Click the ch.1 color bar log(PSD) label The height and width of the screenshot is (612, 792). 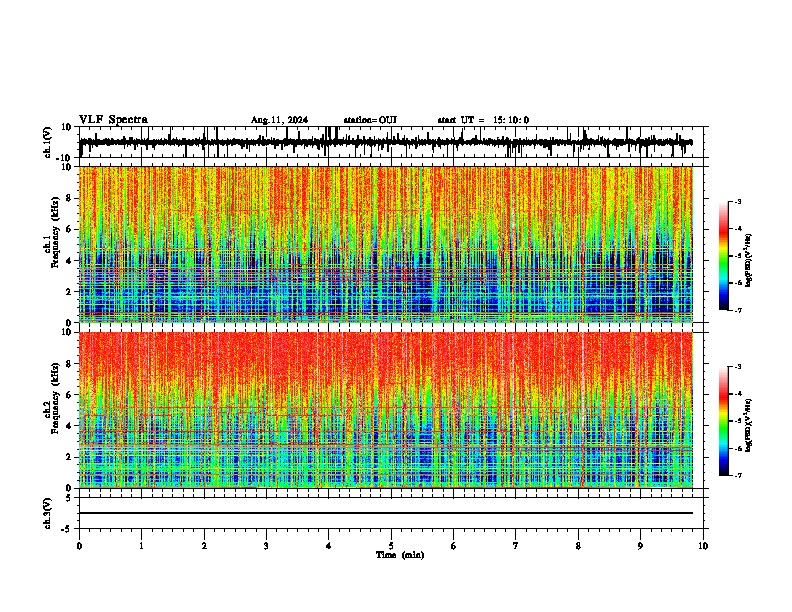point(749,260)
